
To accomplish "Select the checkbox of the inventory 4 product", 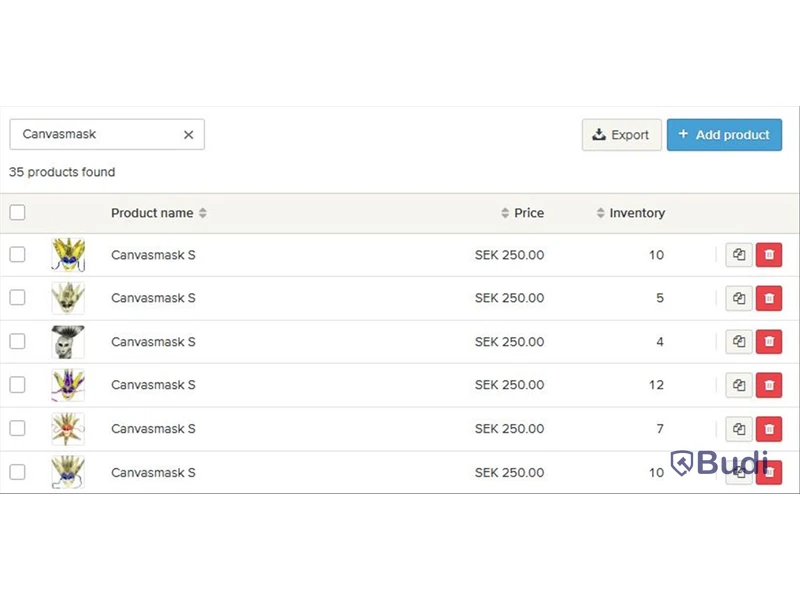I will [x=17, y=341].
